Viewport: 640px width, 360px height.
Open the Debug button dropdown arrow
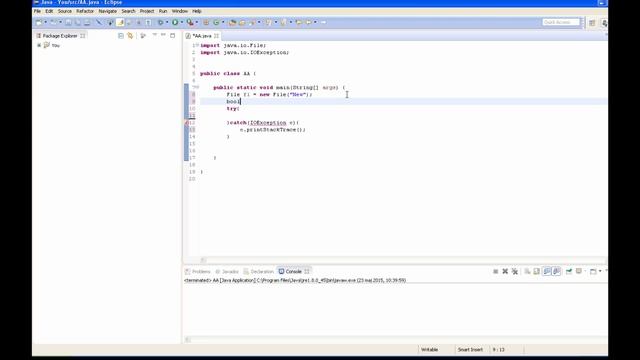(167, 22)
